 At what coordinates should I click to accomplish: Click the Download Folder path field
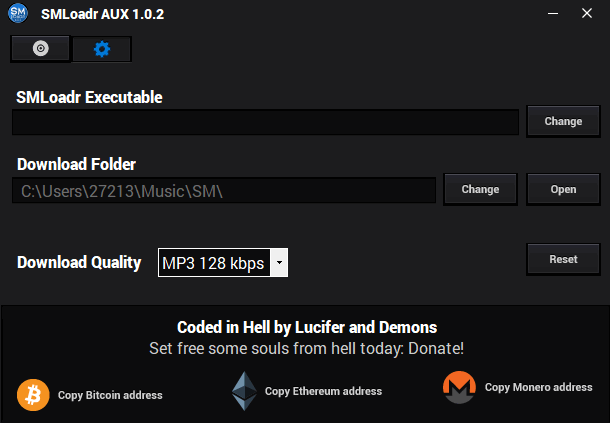[x=224, y=191]
